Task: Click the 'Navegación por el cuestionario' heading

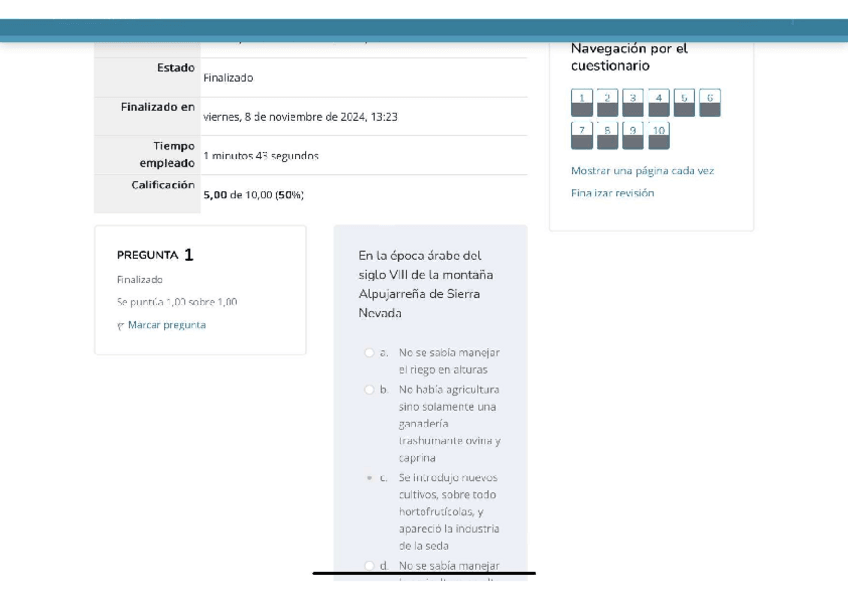Action: (x=629, y=57)
